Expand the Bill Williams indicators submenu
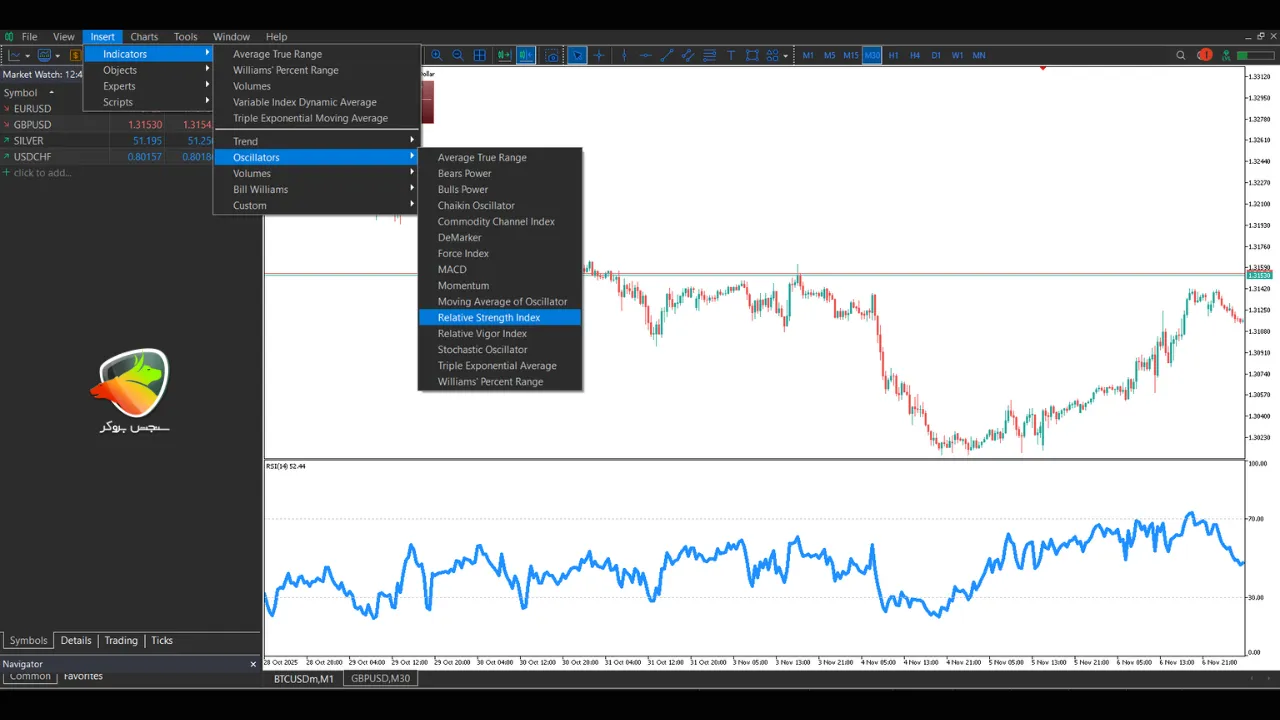1280x720 pixels. click(x=261, y=189)
